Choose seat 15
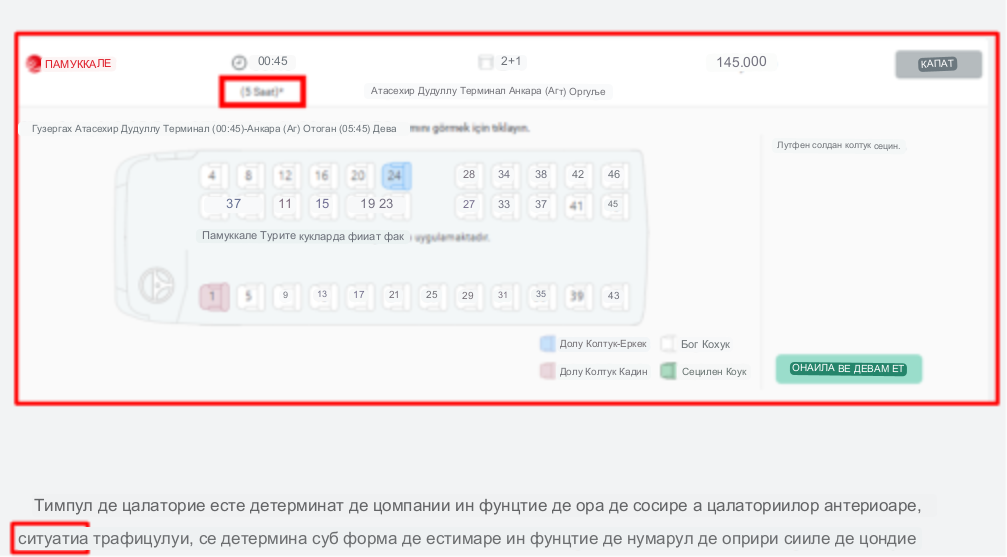 tap(322, 204)
